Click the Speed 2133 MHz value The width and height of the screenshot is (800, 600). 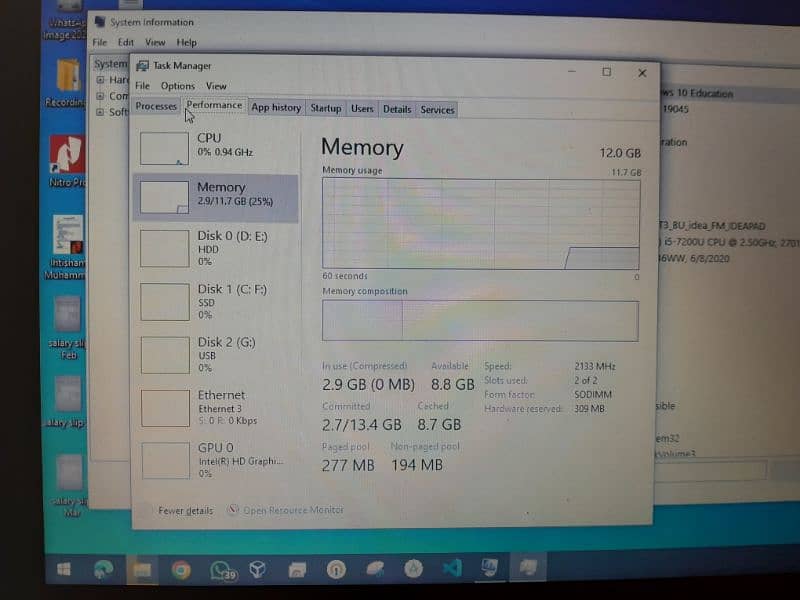595,366
